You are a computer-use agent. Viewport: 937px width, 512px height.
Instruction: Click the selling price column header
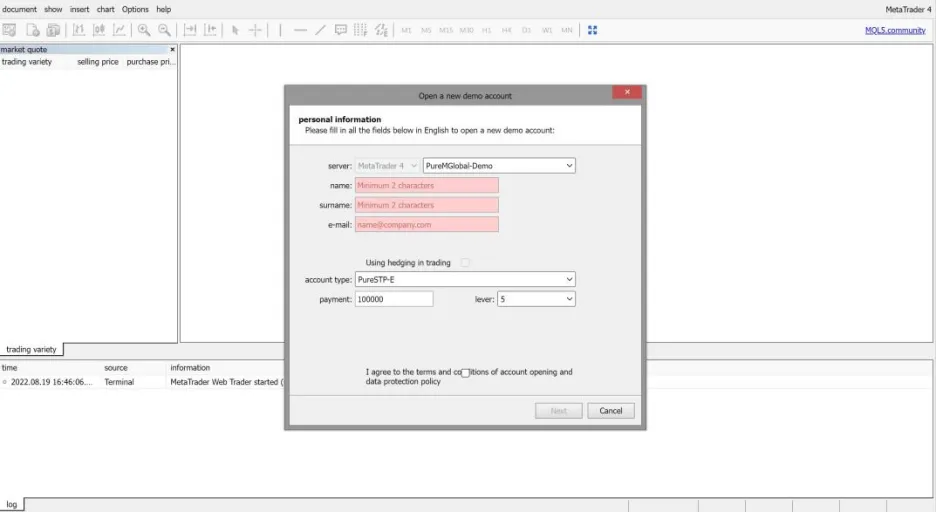(97, 62)
